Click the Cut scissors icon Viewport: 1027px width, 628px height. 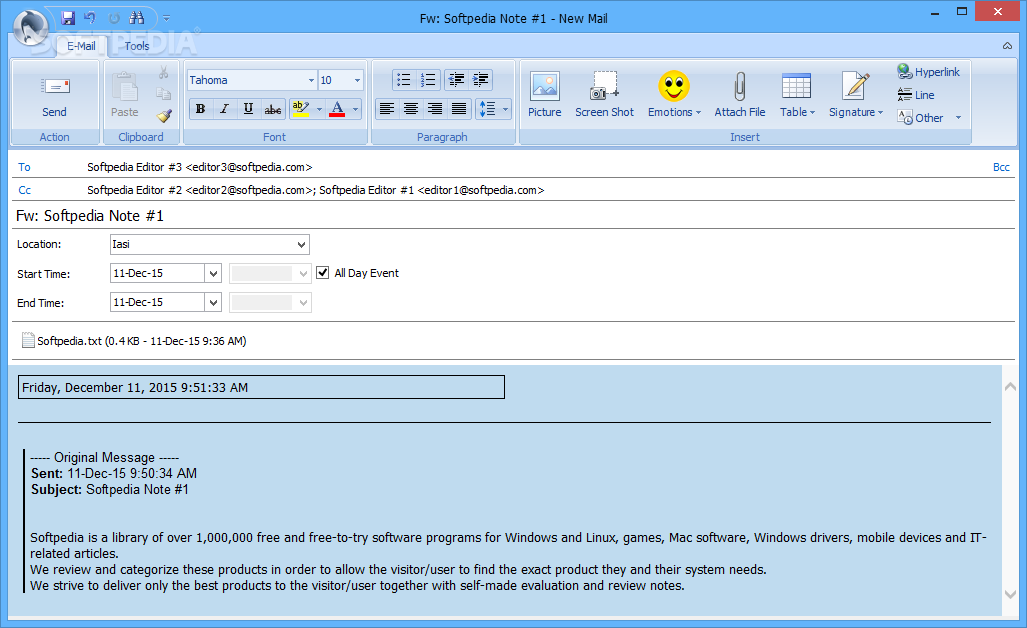click(164, 72)
